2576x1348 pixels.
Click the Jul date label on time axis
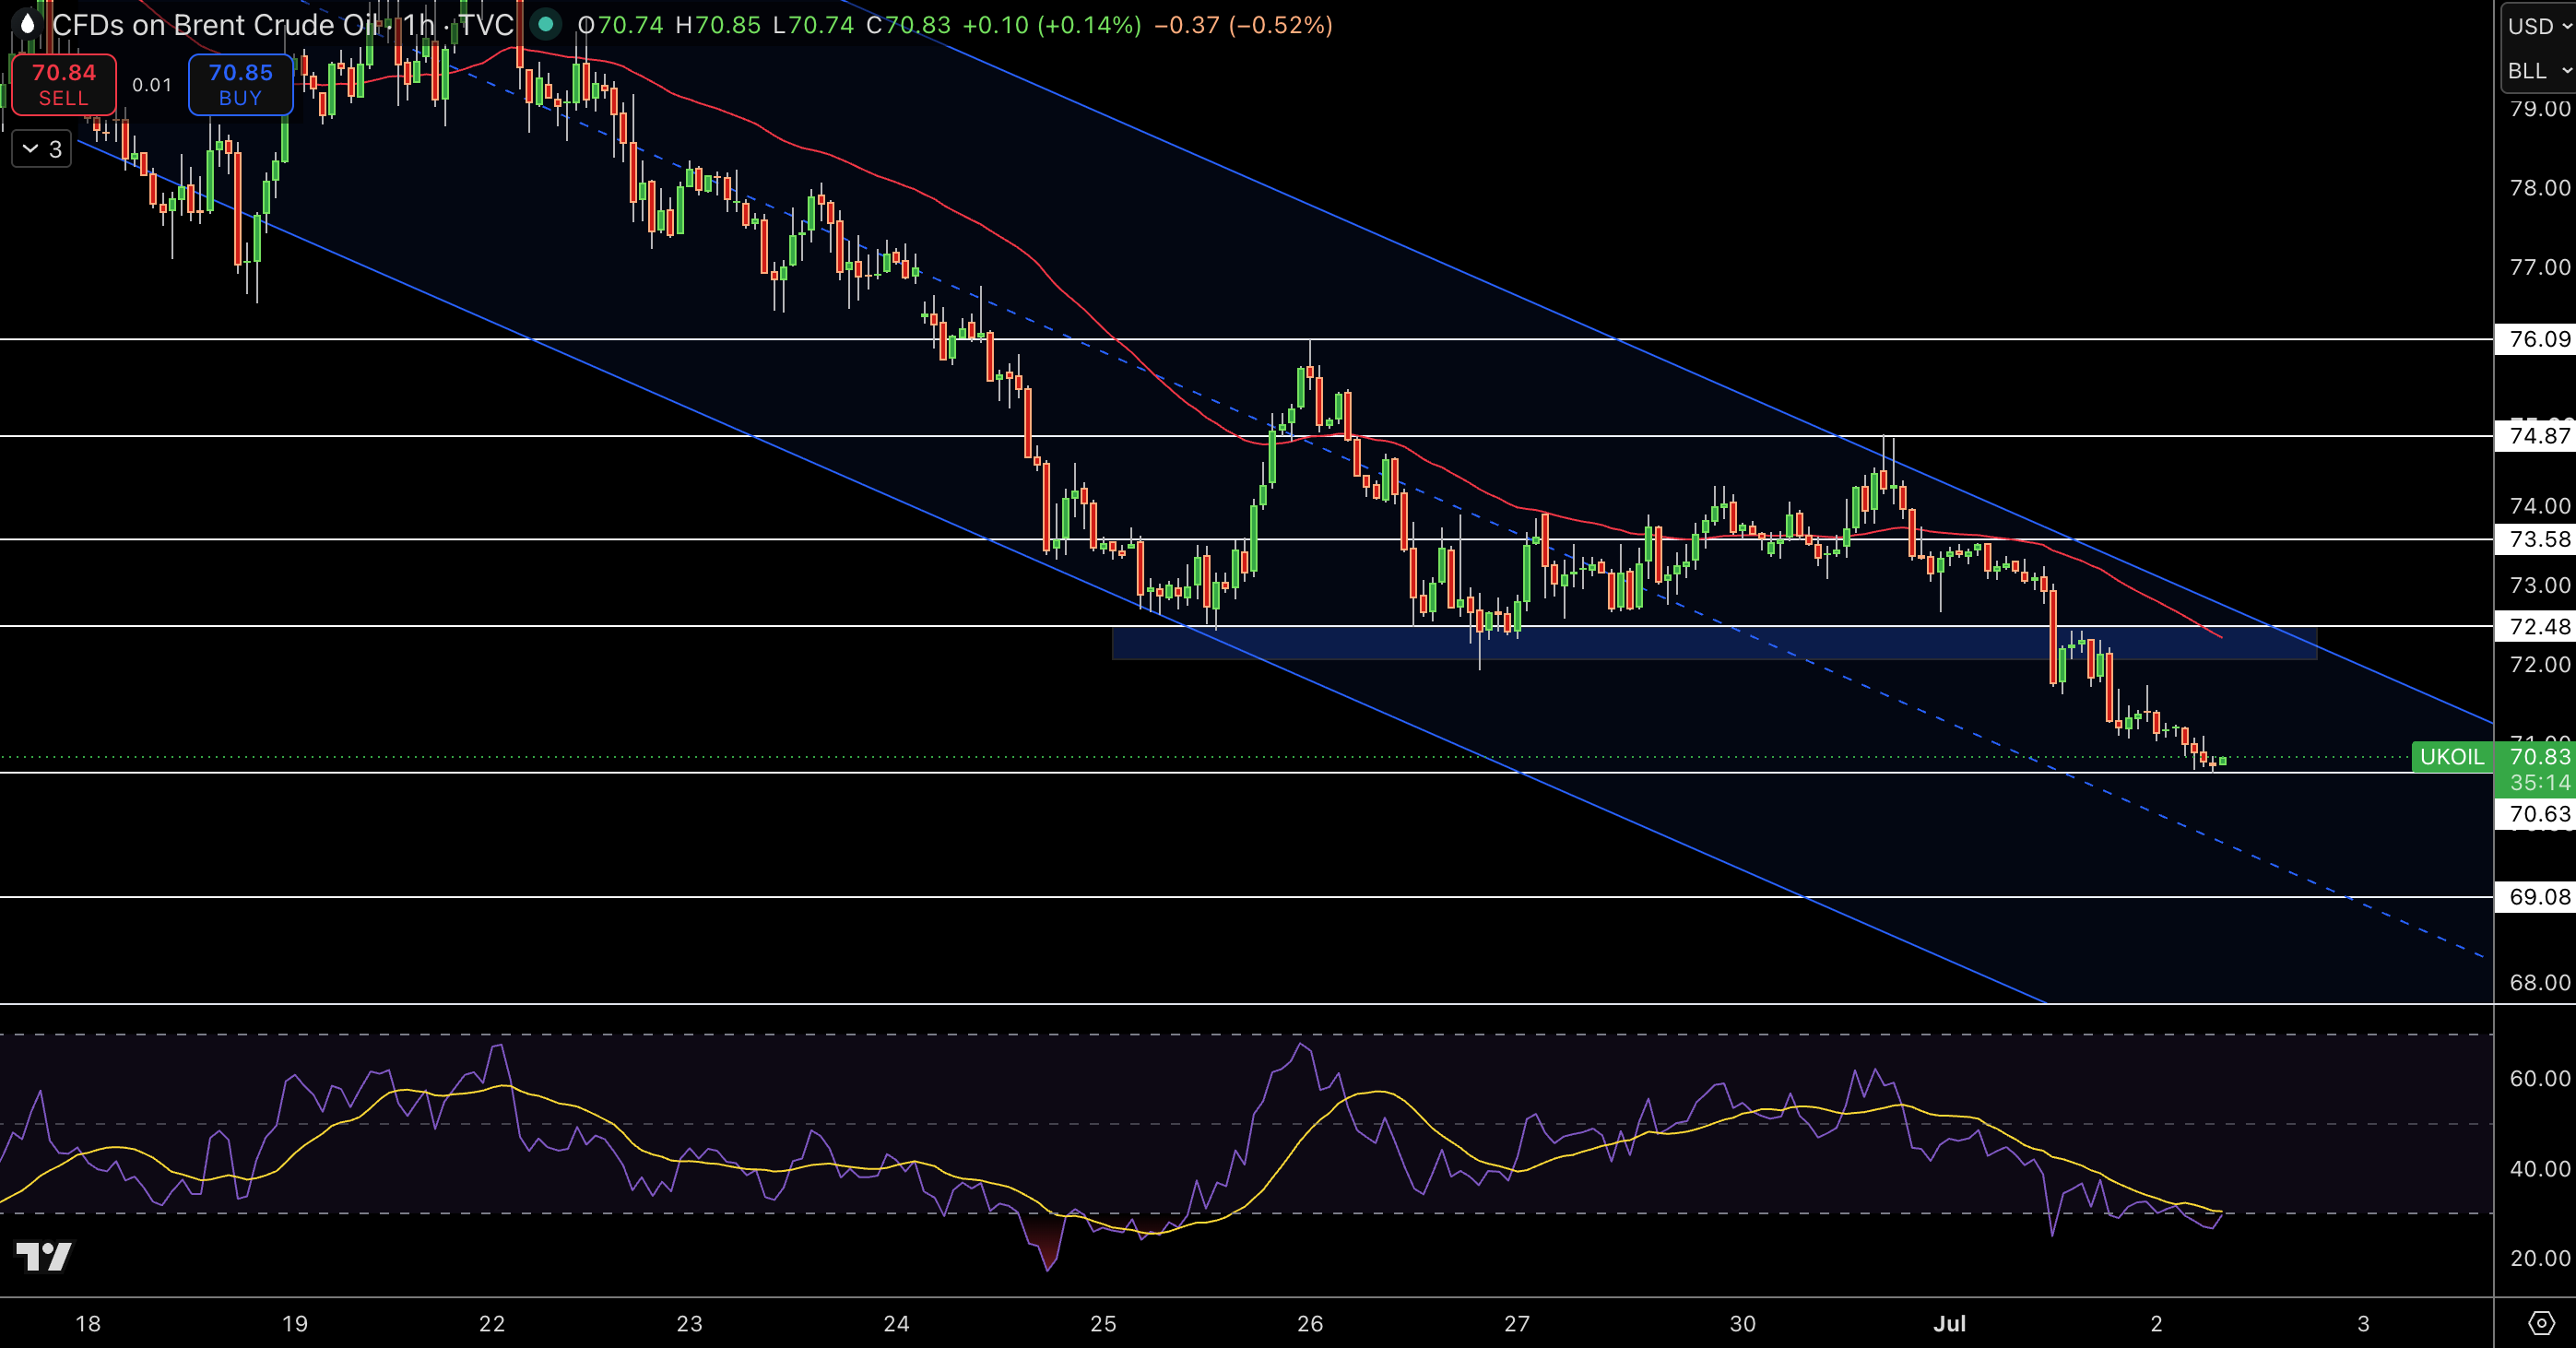(x=1950, y=1324)
